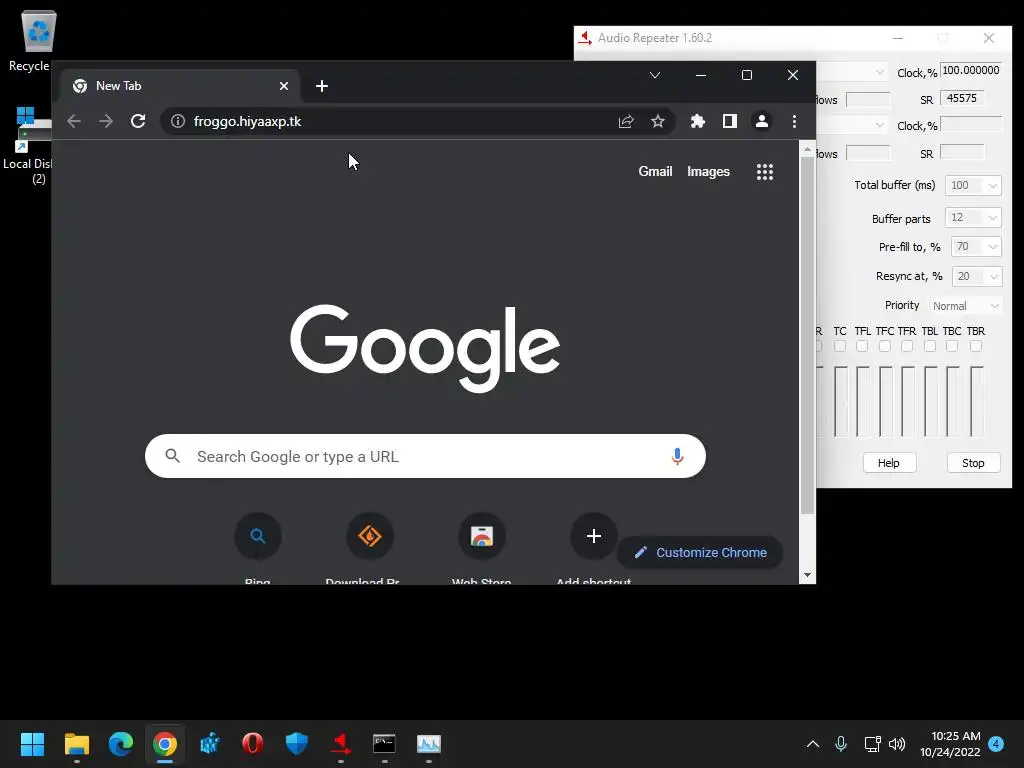This screenshot has width=1024, height=768.
Task: Toggle TBC channel checkbox in Audio Repeater
Action: 952,346
